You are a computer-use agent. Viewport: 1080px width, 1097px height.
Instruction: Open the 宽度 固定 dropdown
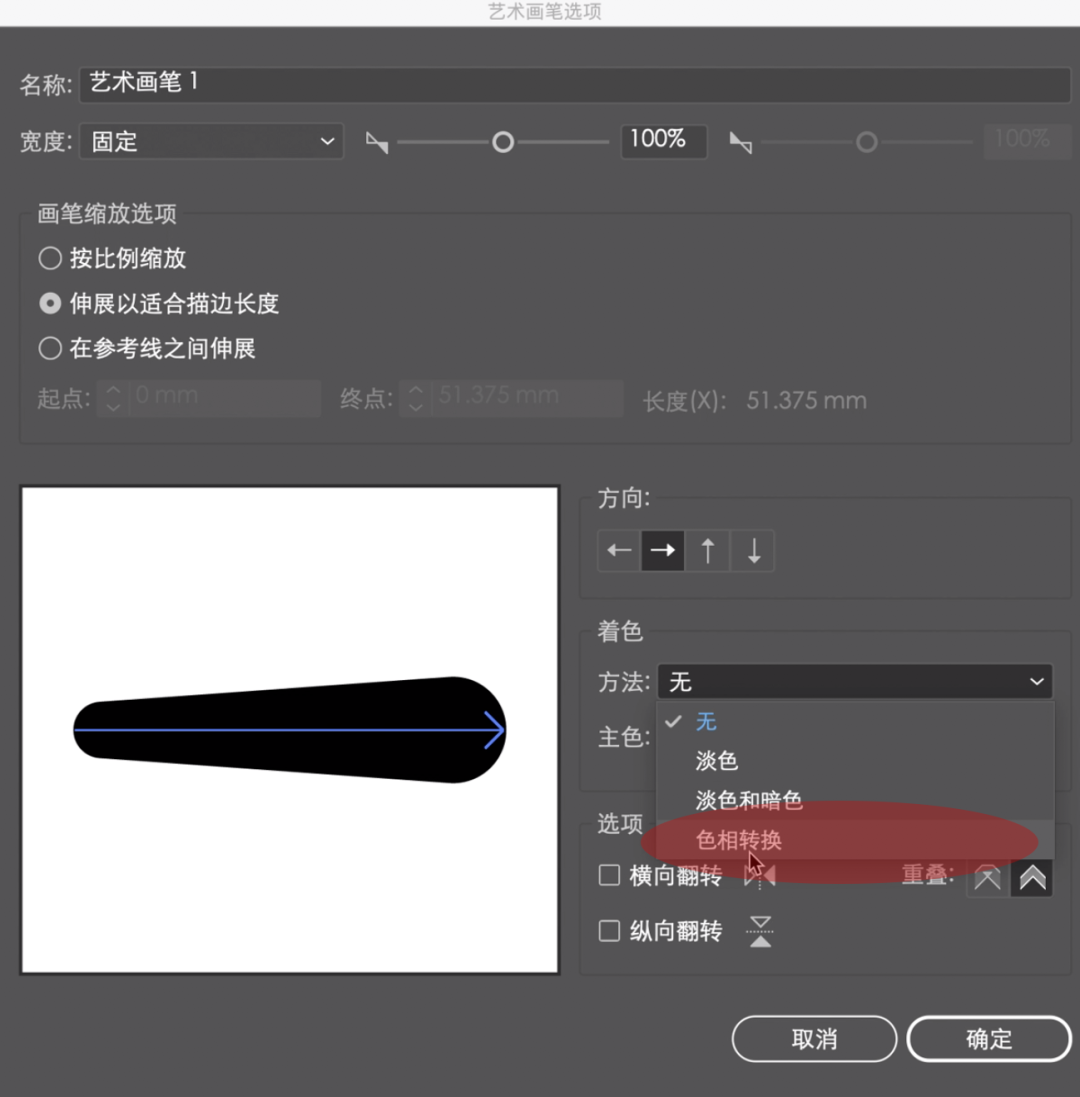211,142
